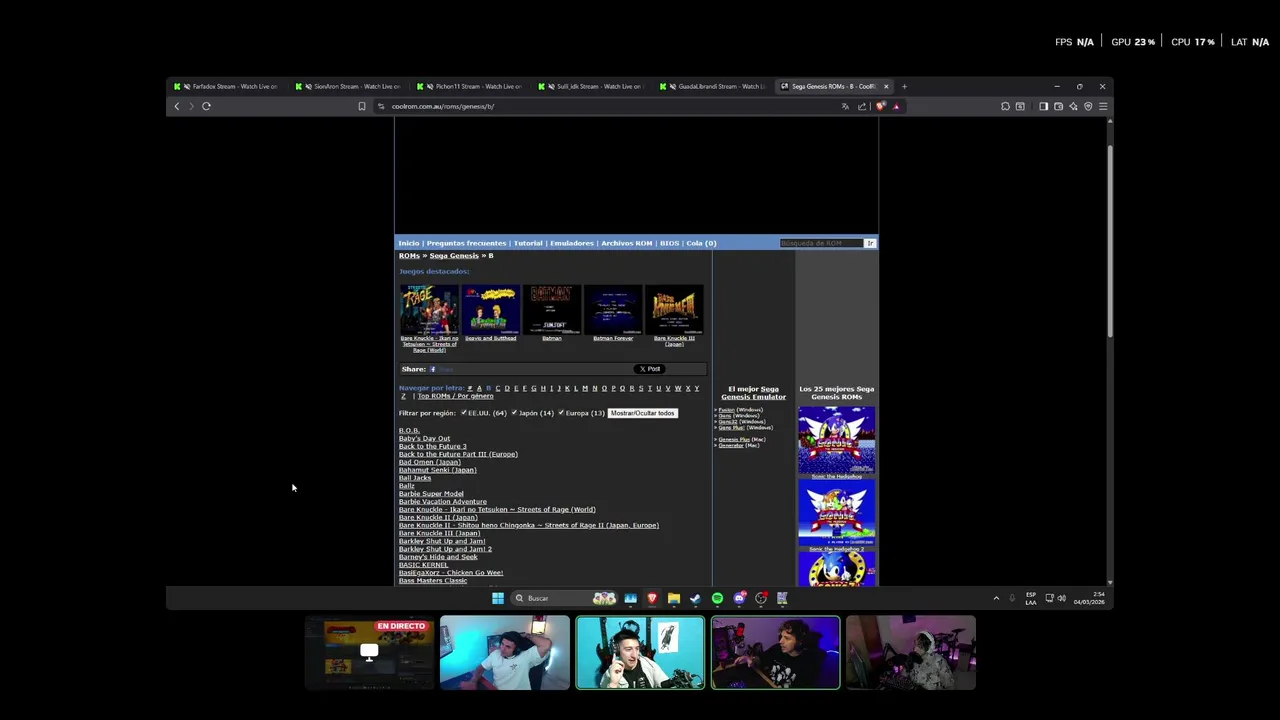Open a new browser tab with plus
The image size is (1280, 720).
pos(904,86)
